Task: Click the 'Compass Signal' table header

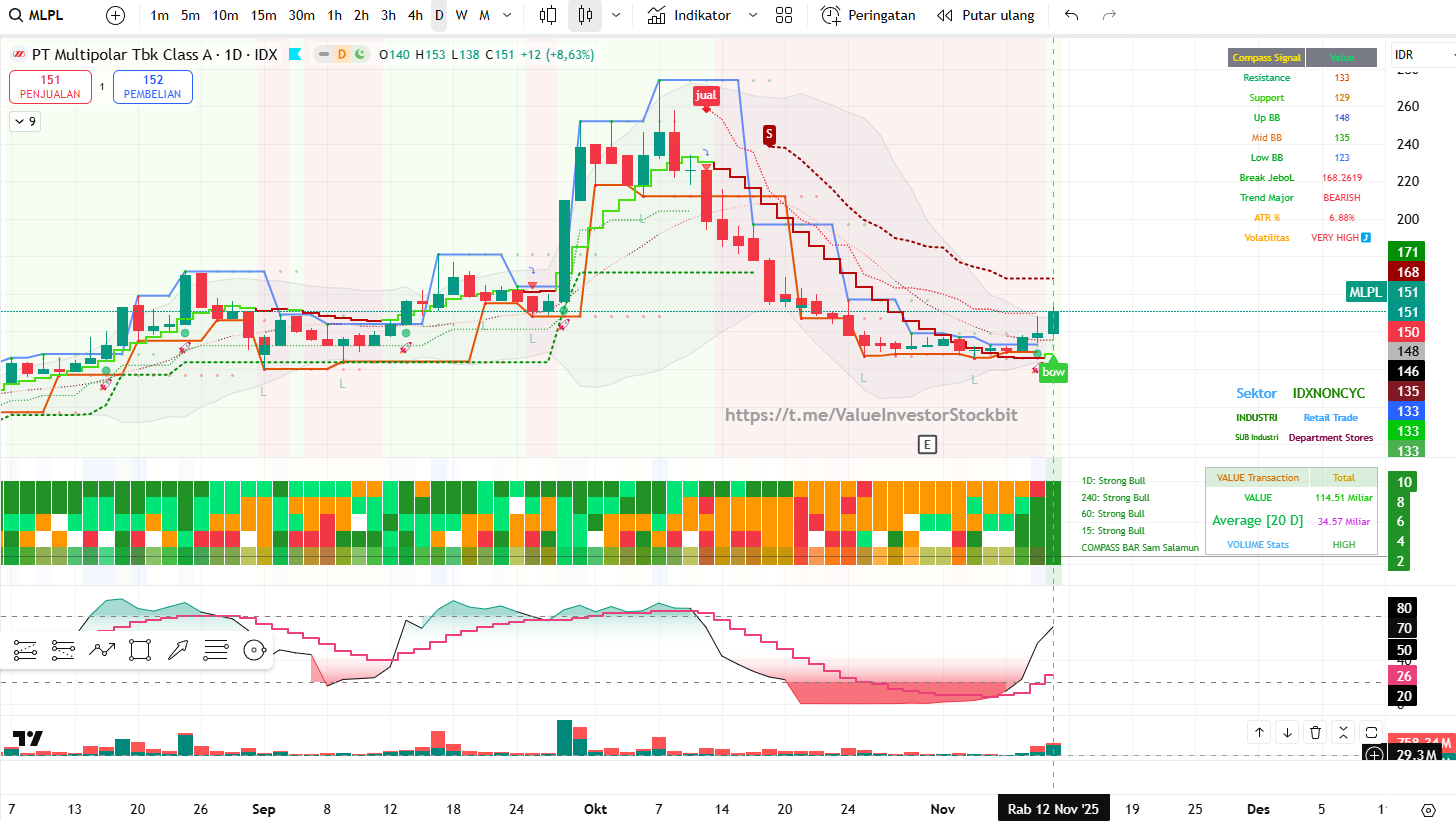Action: click(1266, 58)
